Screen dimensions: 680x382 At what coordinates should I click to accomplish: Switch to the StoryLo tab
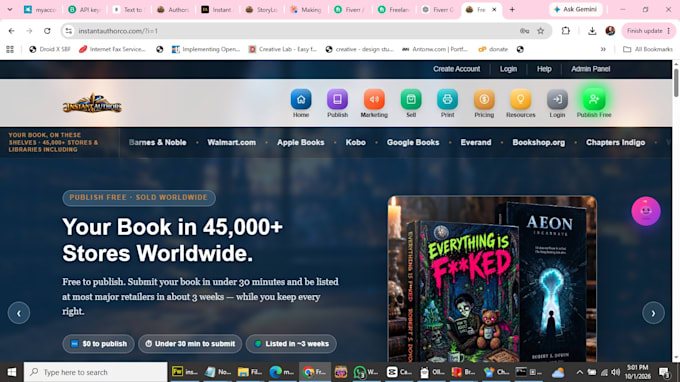click(x=261, y=10)
